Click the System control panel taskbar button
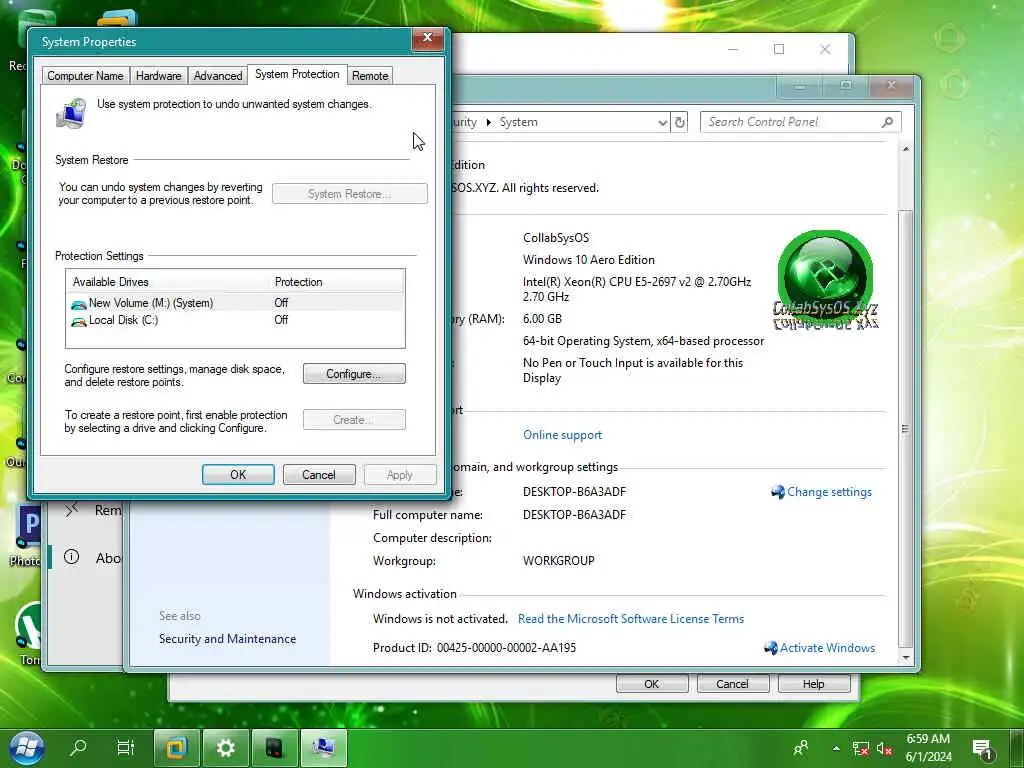Viewport: 1024px width, 768px height. (x=323, y=748)
